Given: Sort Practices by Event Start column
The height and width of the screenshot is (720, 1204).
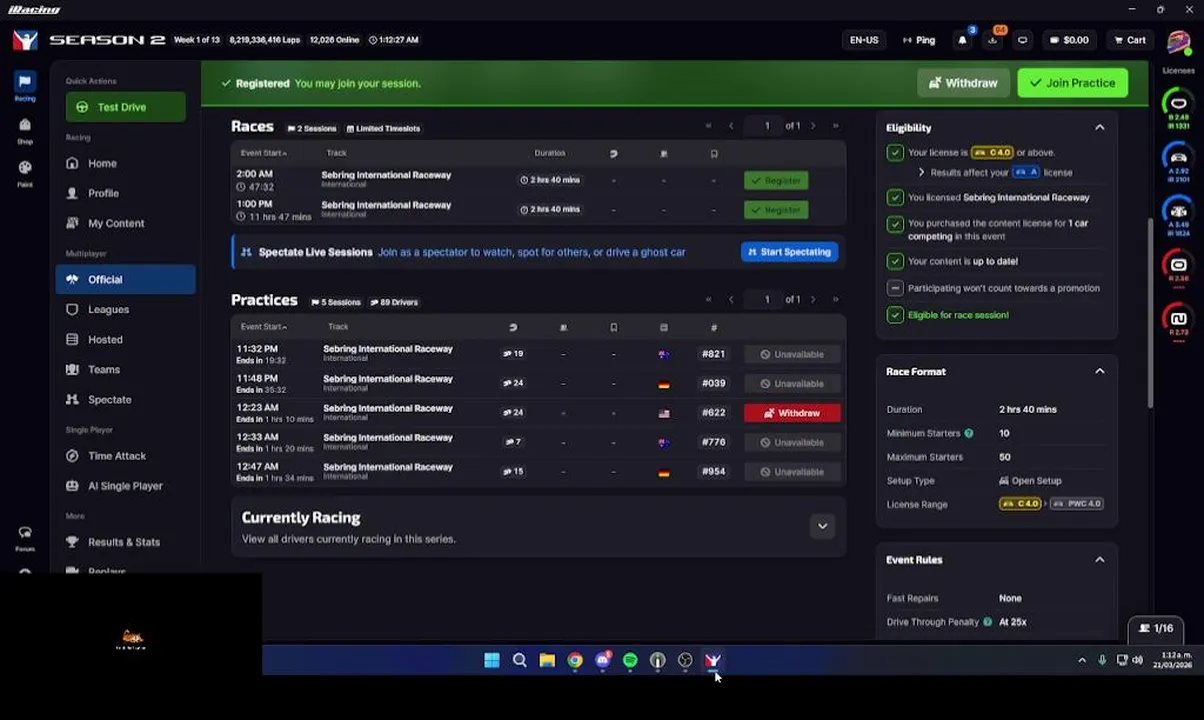Looking at the screenshot, I should [x=264, y=327].
